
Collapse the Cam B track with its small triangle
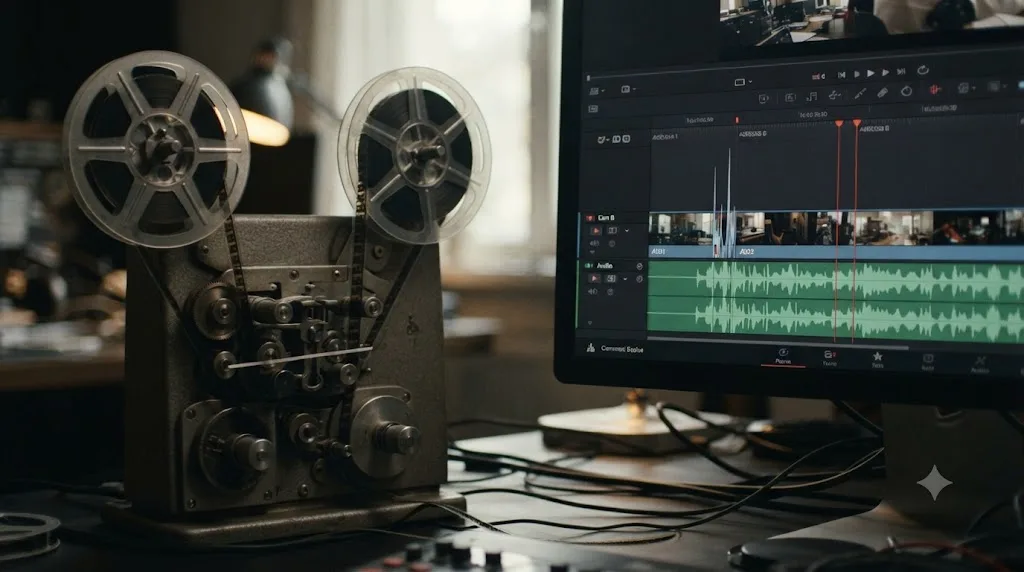click(592, 252)
